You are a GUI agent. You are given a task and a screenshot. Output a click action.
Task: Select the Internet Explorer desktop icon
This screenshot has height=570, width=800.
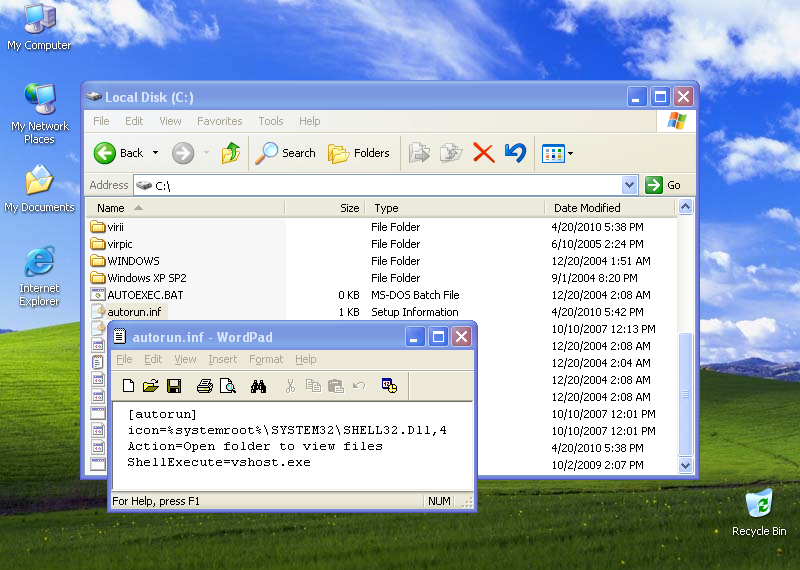39,276
